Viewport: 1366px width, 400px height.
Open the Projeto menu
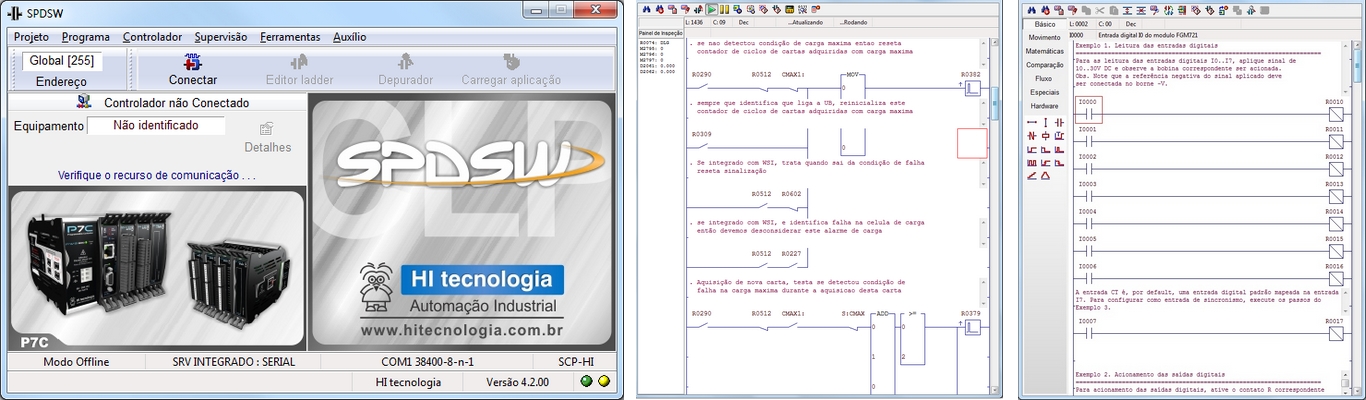pyautogui.click(x=31, y=37)
